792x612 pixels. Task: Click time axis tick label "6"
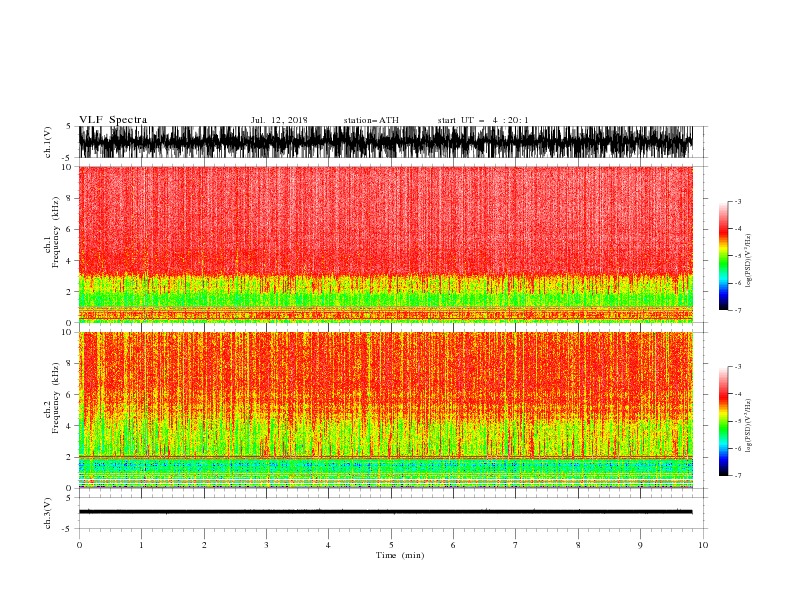coord(453,545)
